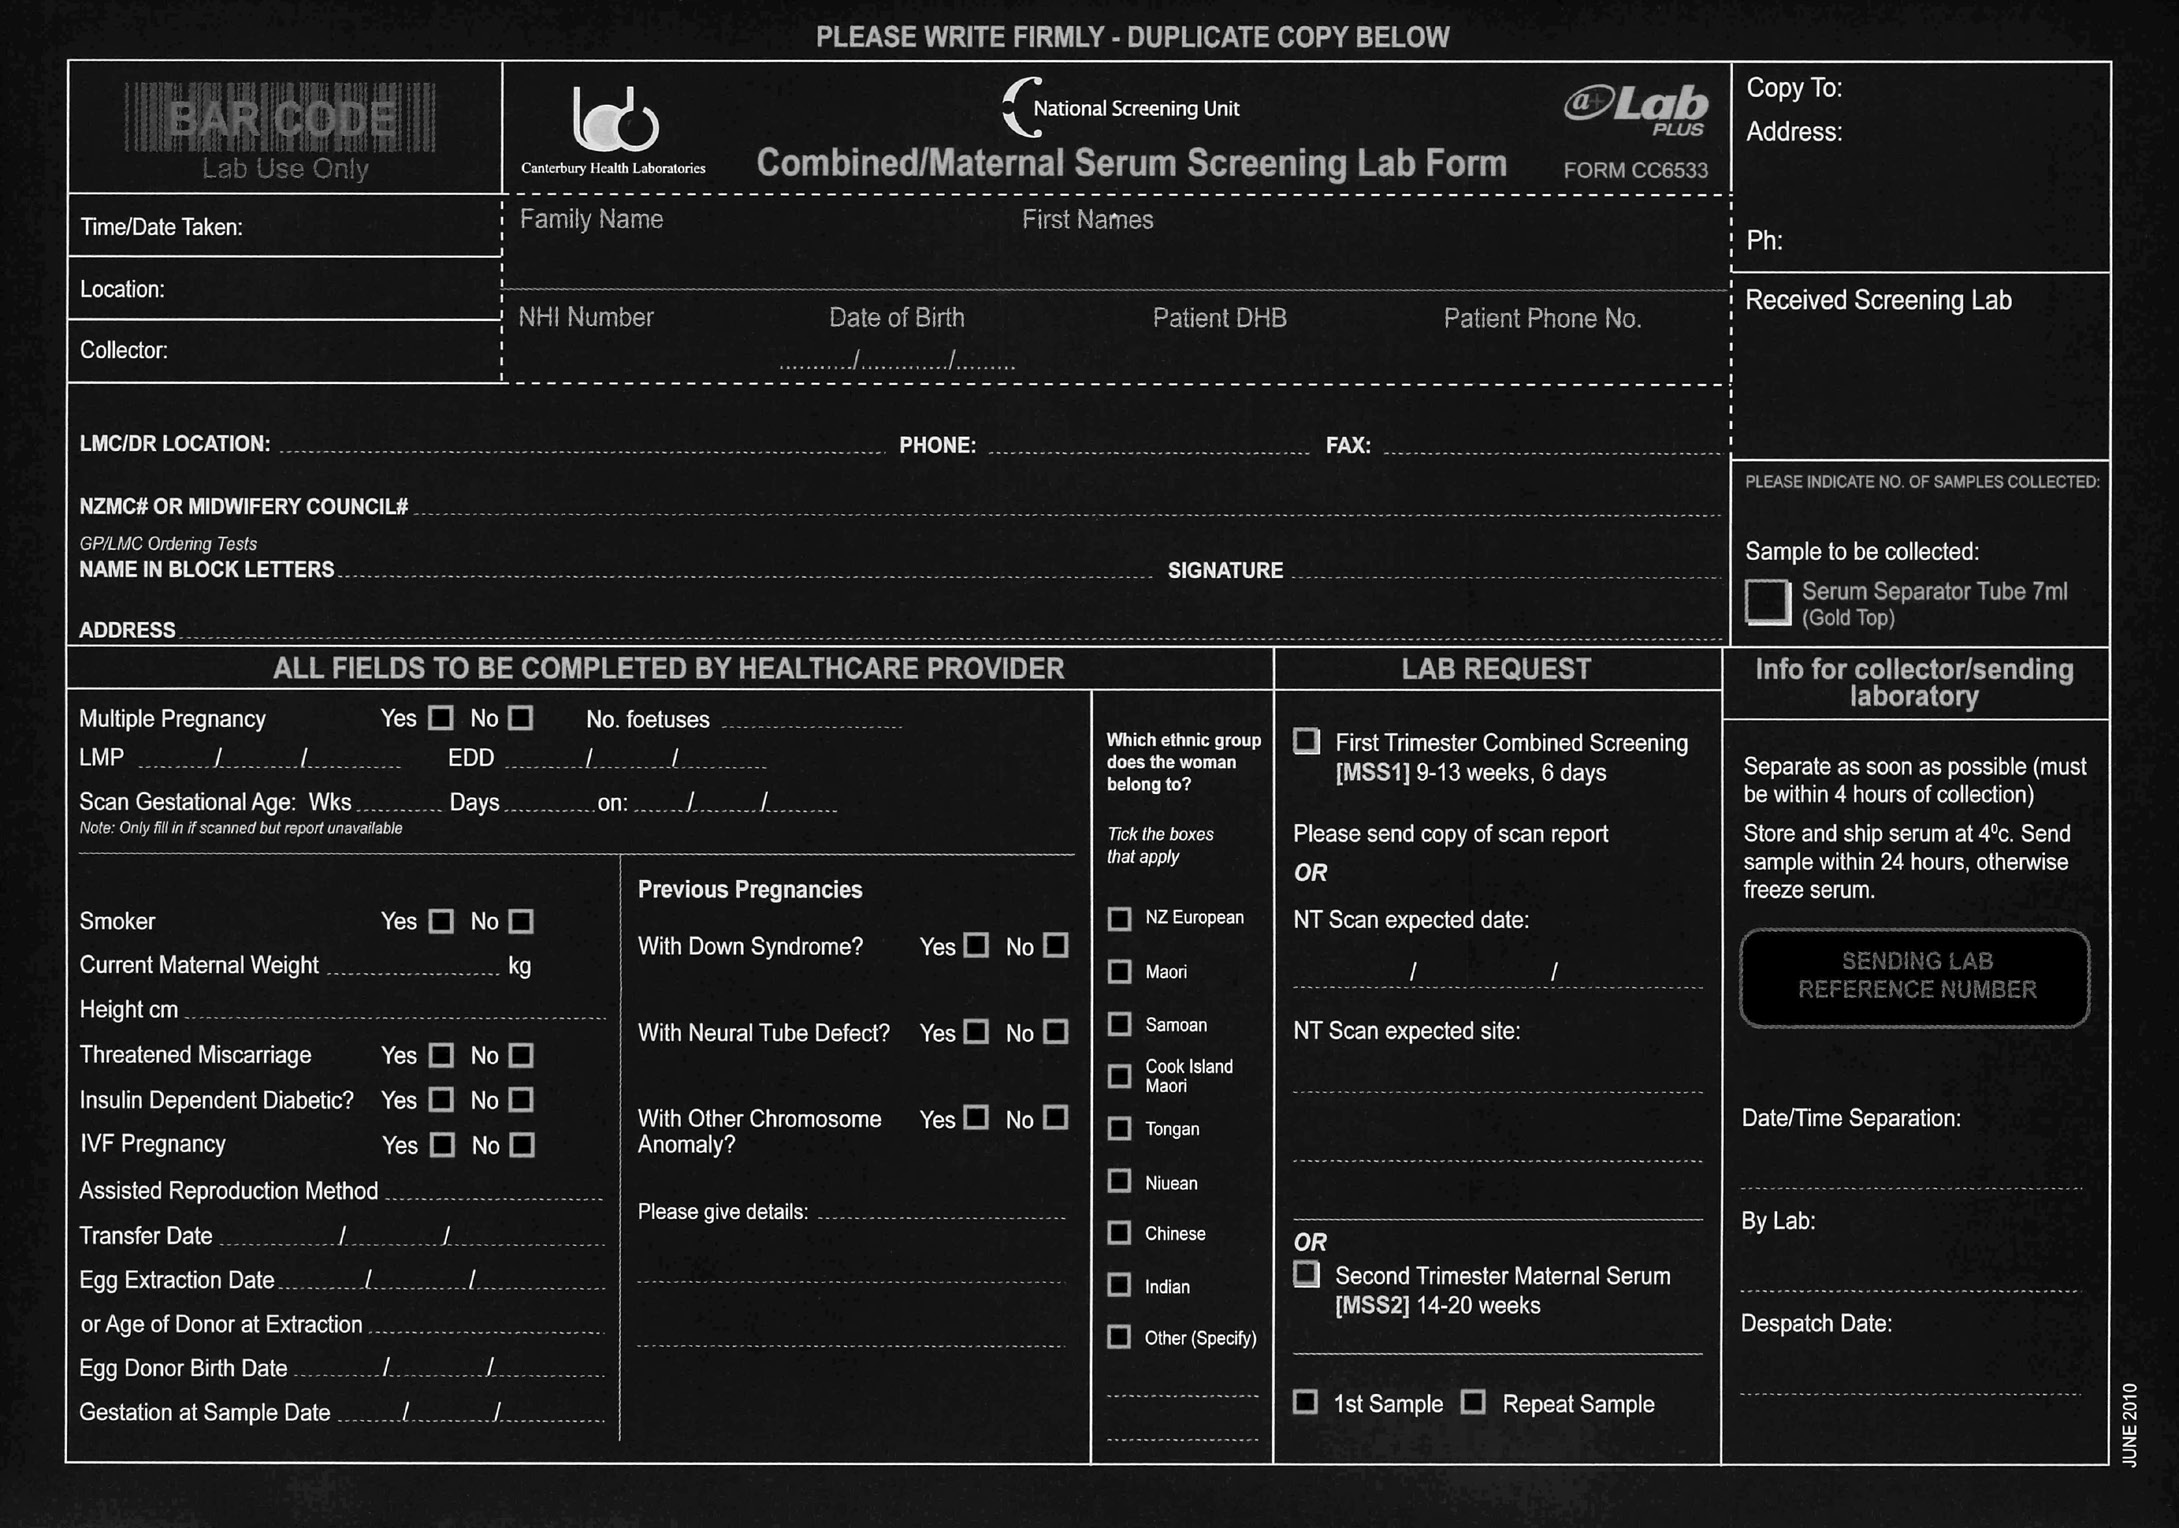This screenshot has width=2179, height=1528.
Task: Click the LabPlus logo
Action: point(1636,108)
